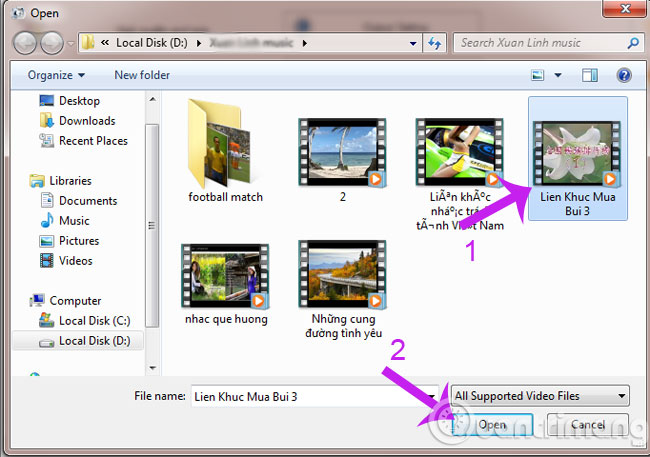Click the folder icon in the address bar

click(88, 43)
